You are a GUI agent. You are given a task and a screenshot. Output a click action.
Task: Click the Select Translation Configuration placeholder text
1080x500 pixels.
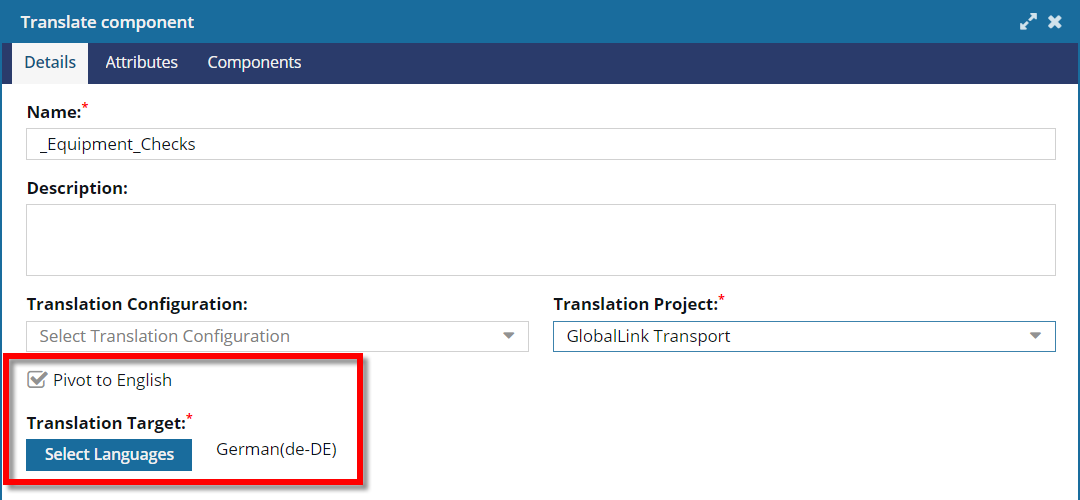tap(165, 336)
